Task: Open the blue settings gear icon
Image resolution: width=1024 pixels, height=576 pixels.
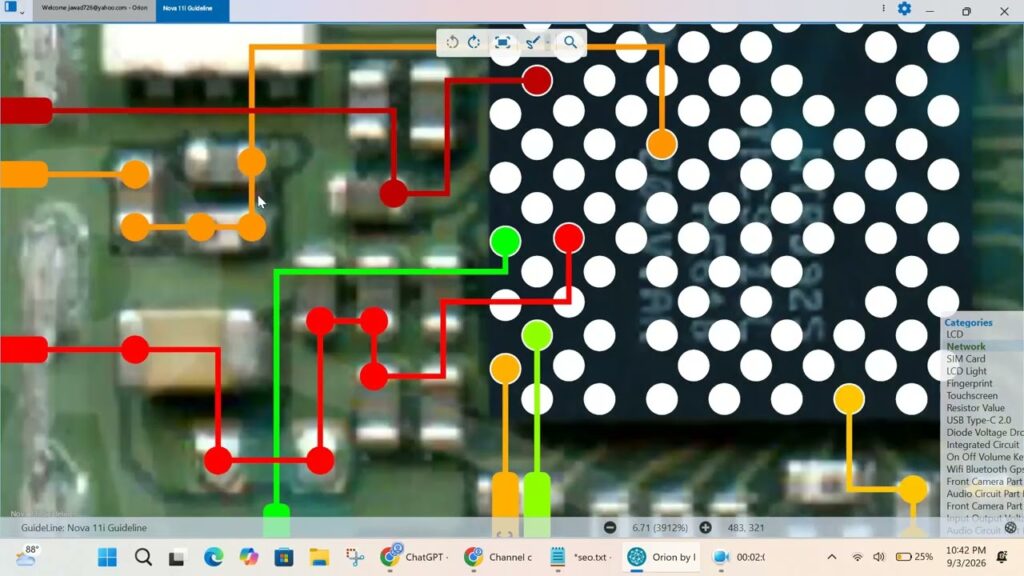Action: (x=904, y=8)
